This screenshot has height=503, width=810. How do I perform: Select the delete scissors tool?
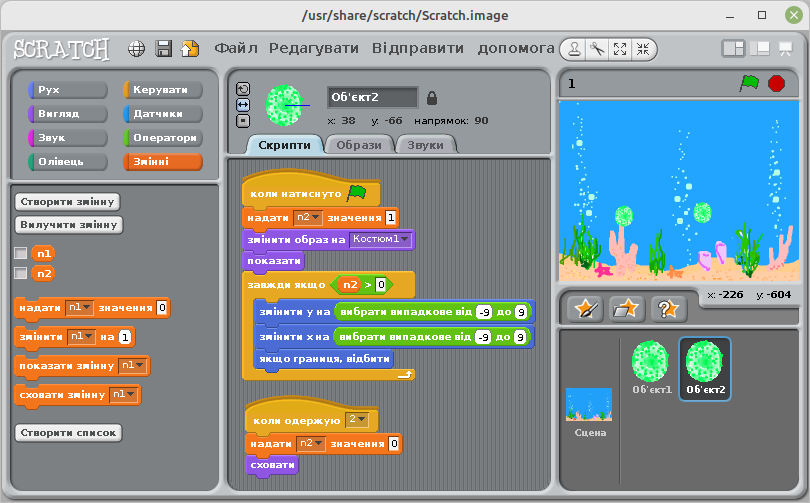pyautogui.click(x=597, y=50)
